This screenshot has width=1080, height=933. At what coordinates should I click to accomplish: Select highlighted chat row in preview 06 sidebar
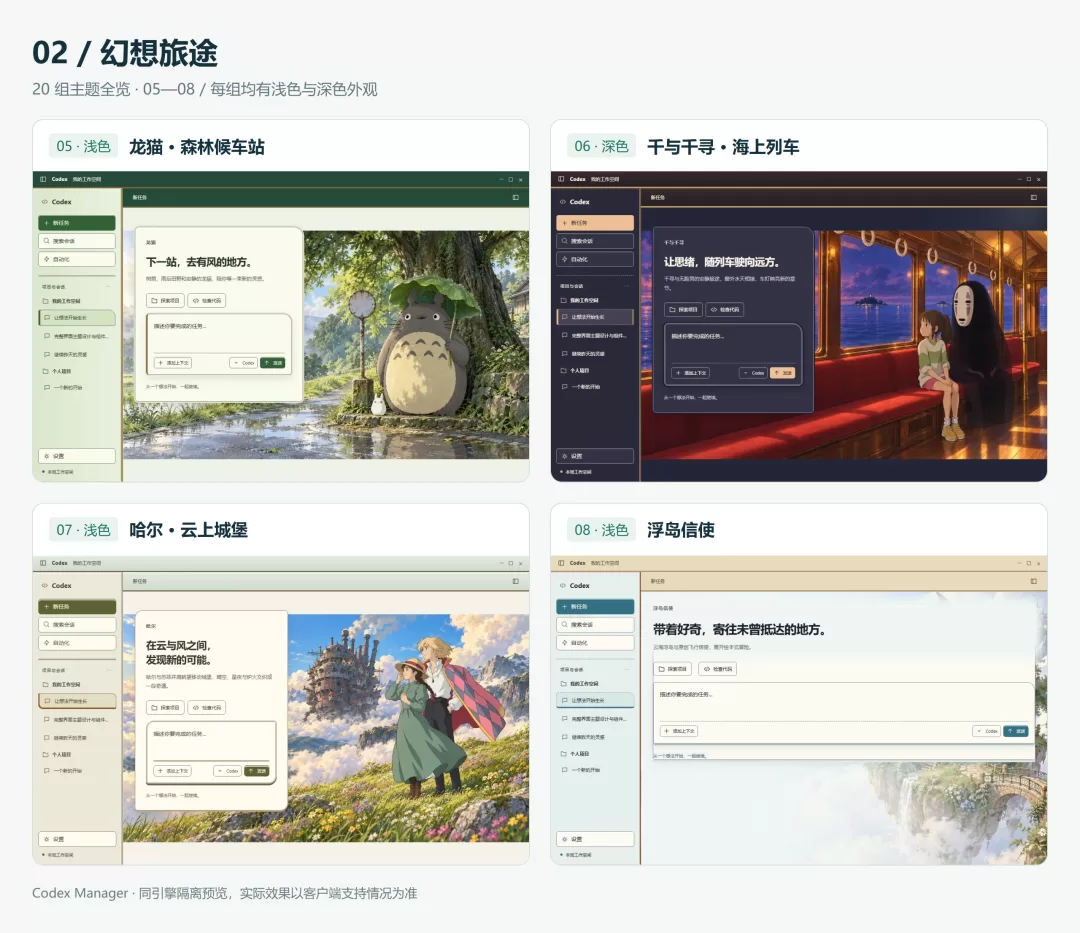pos(595,317)
